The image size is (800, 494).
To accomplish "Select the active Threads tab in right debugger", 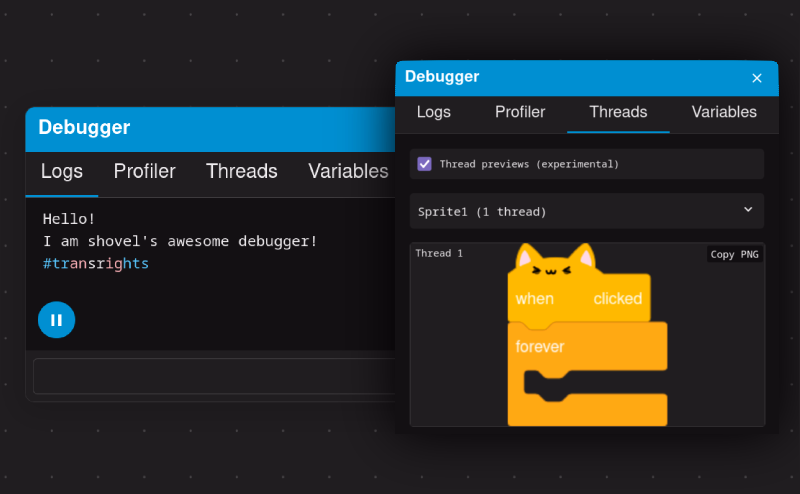I will coord(618,112).
